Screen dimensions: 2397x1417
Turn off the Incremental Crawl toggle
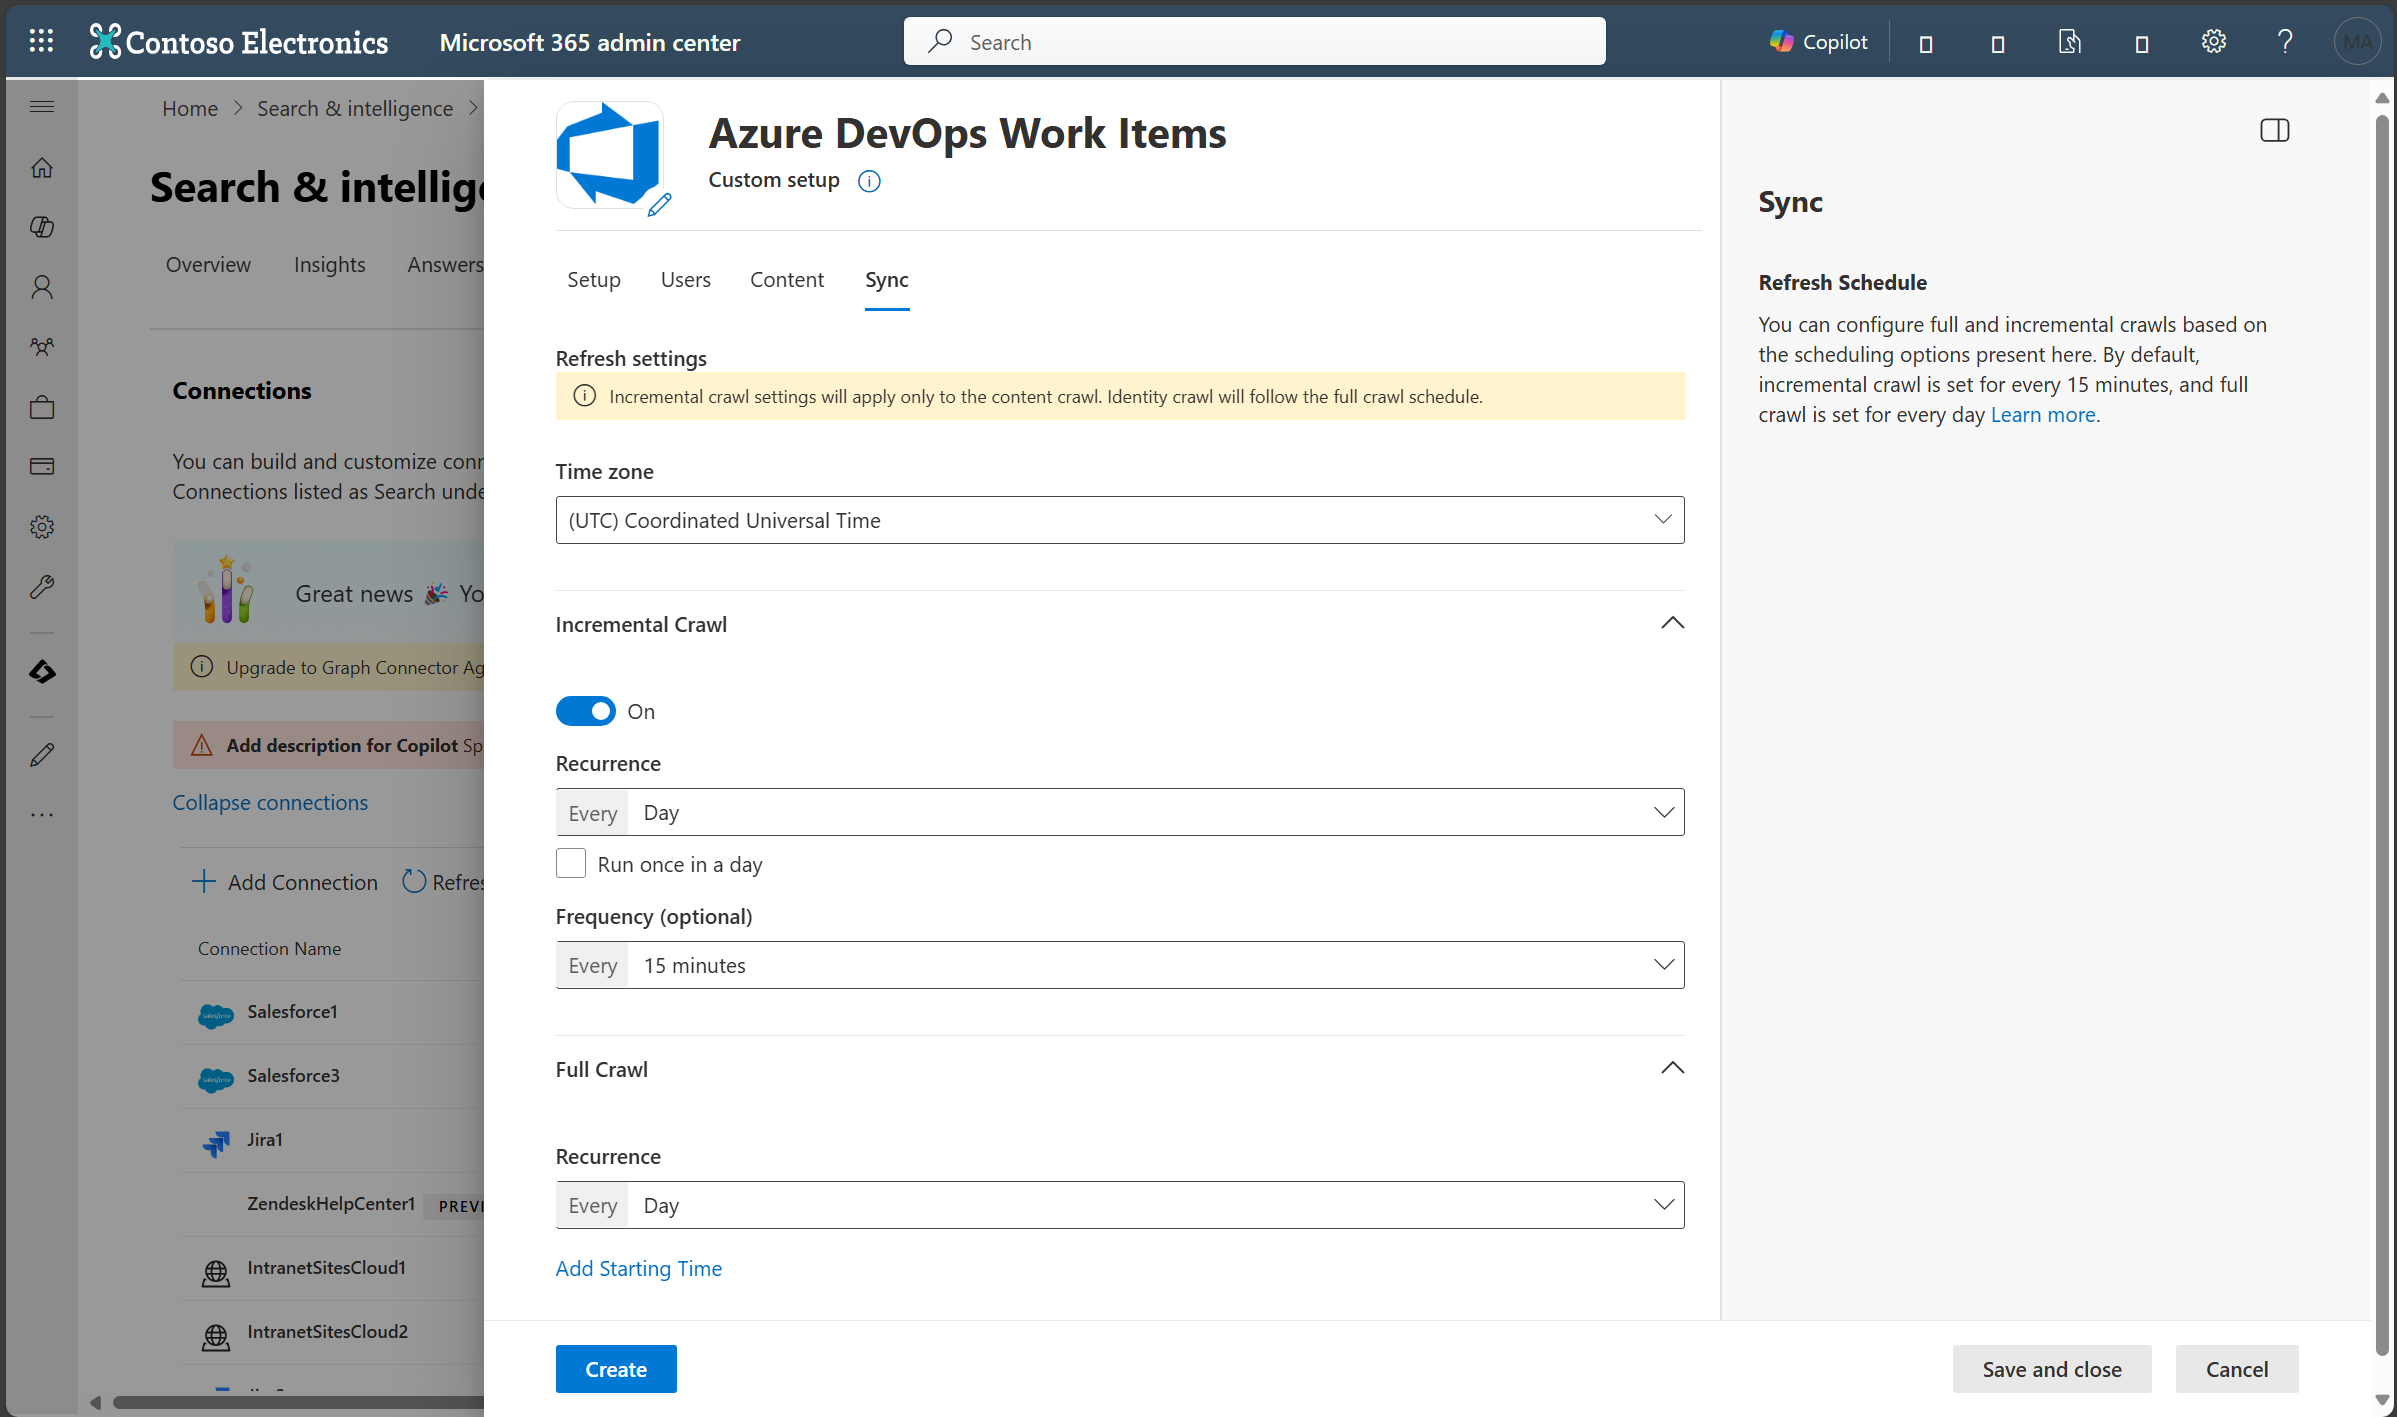click(x=585, y=710)
